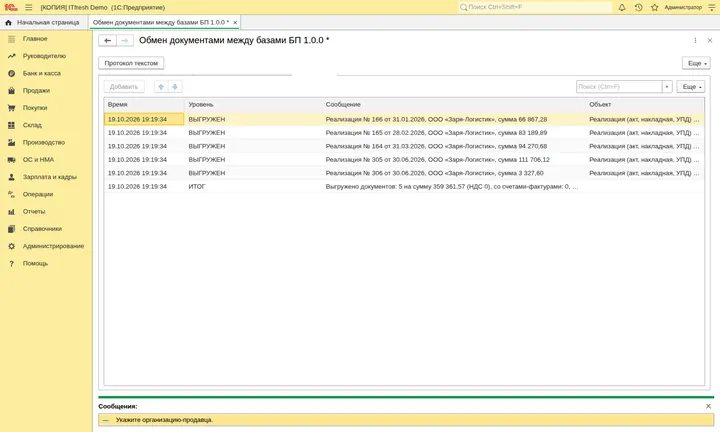Open Справочники section icon

click(x=11, y=229)
